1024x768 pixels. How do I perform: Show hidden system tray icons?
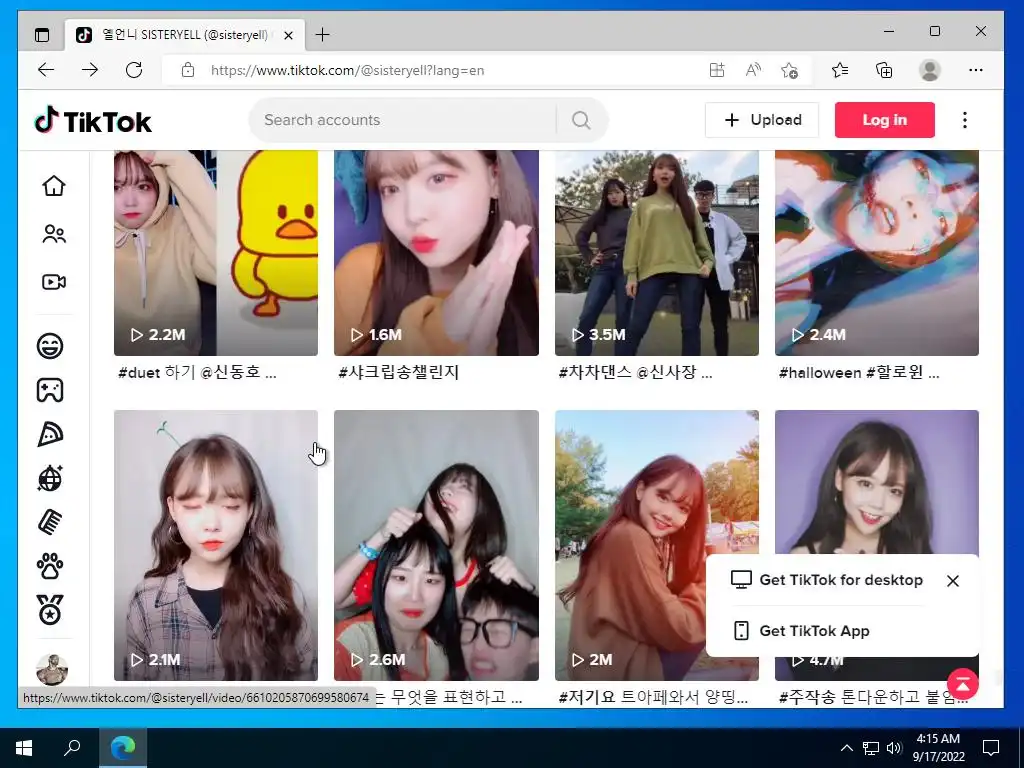846,748
